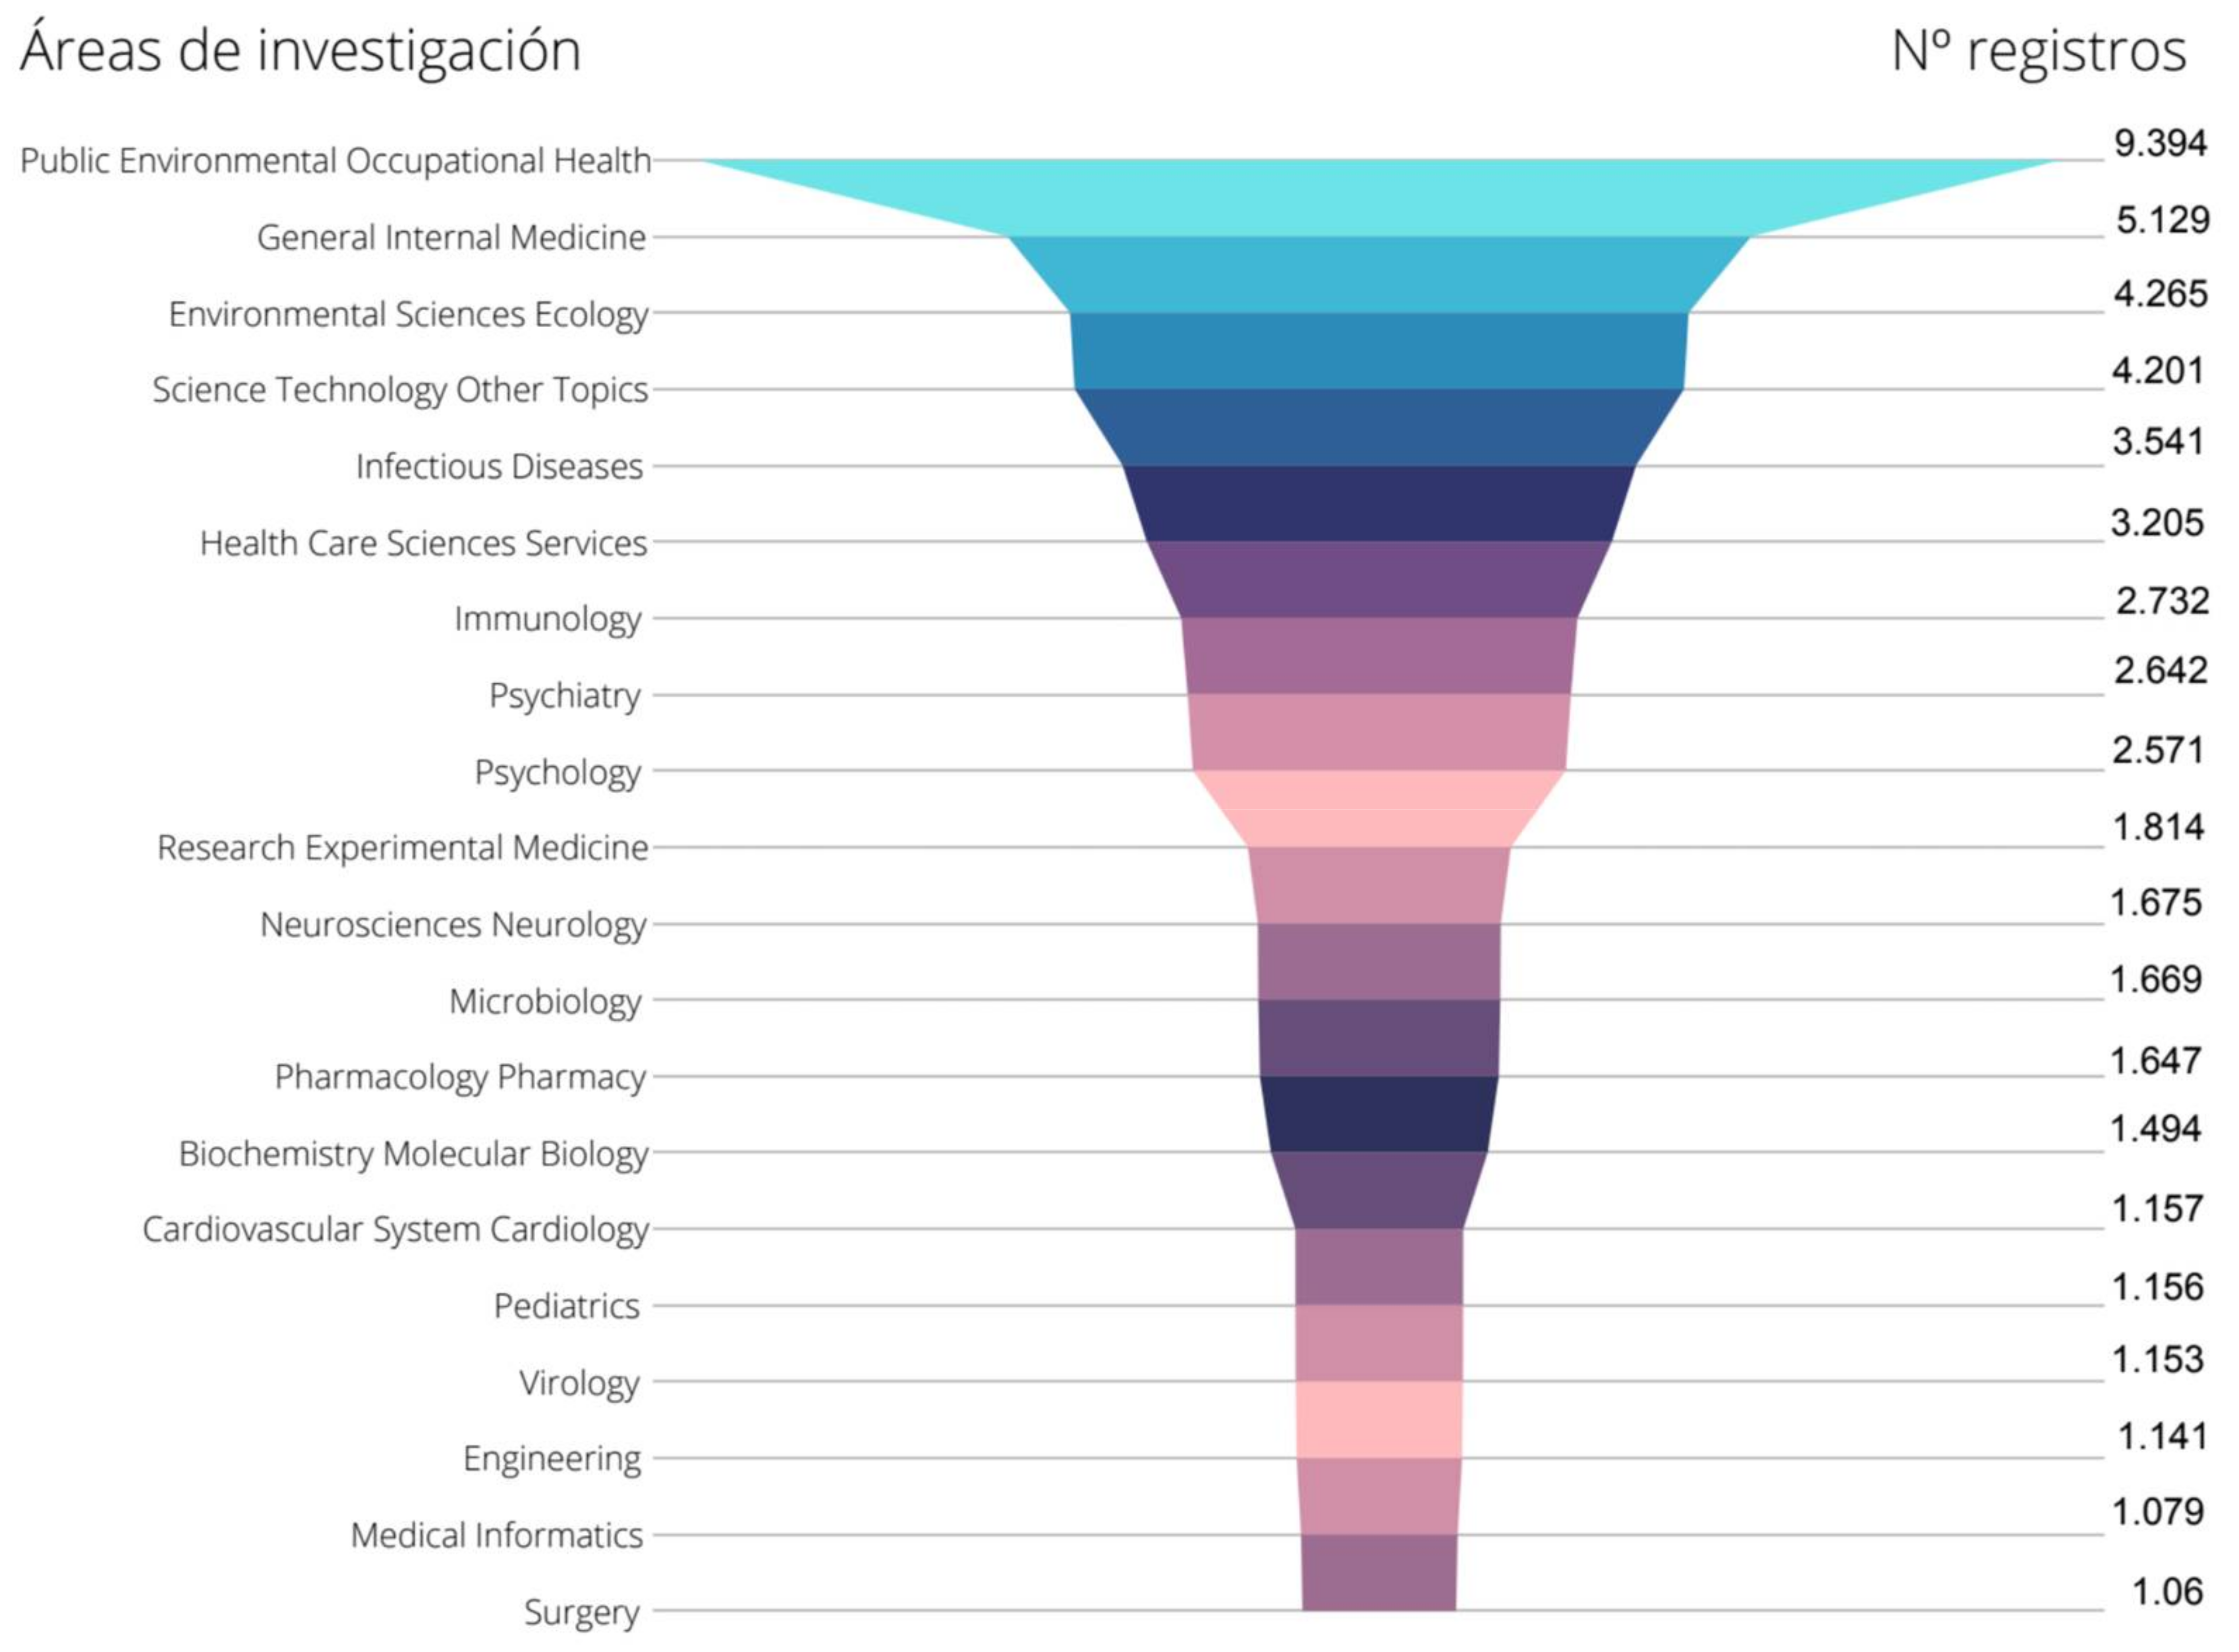Click the 'Public Environmental Occupational Health' label

point(335,160)
